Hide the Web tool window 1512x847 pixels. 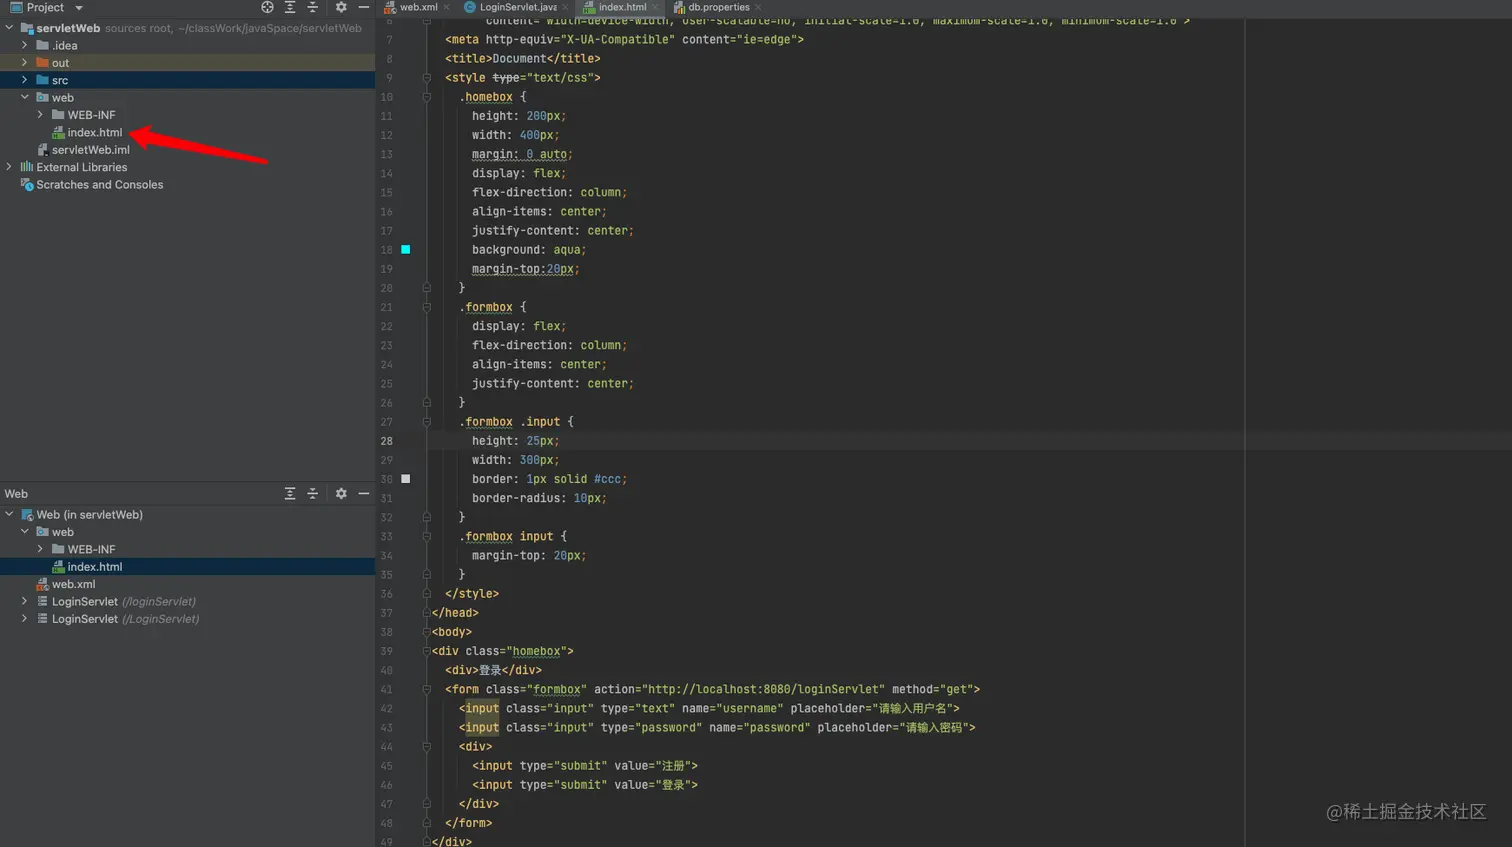(364, 493)
